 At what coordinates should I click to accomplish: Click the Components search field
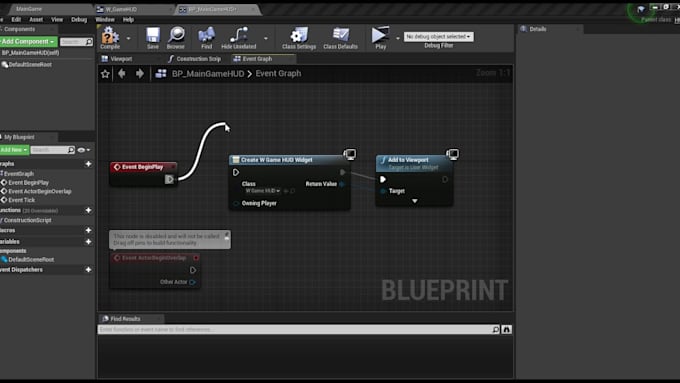(x=76, y=42)
